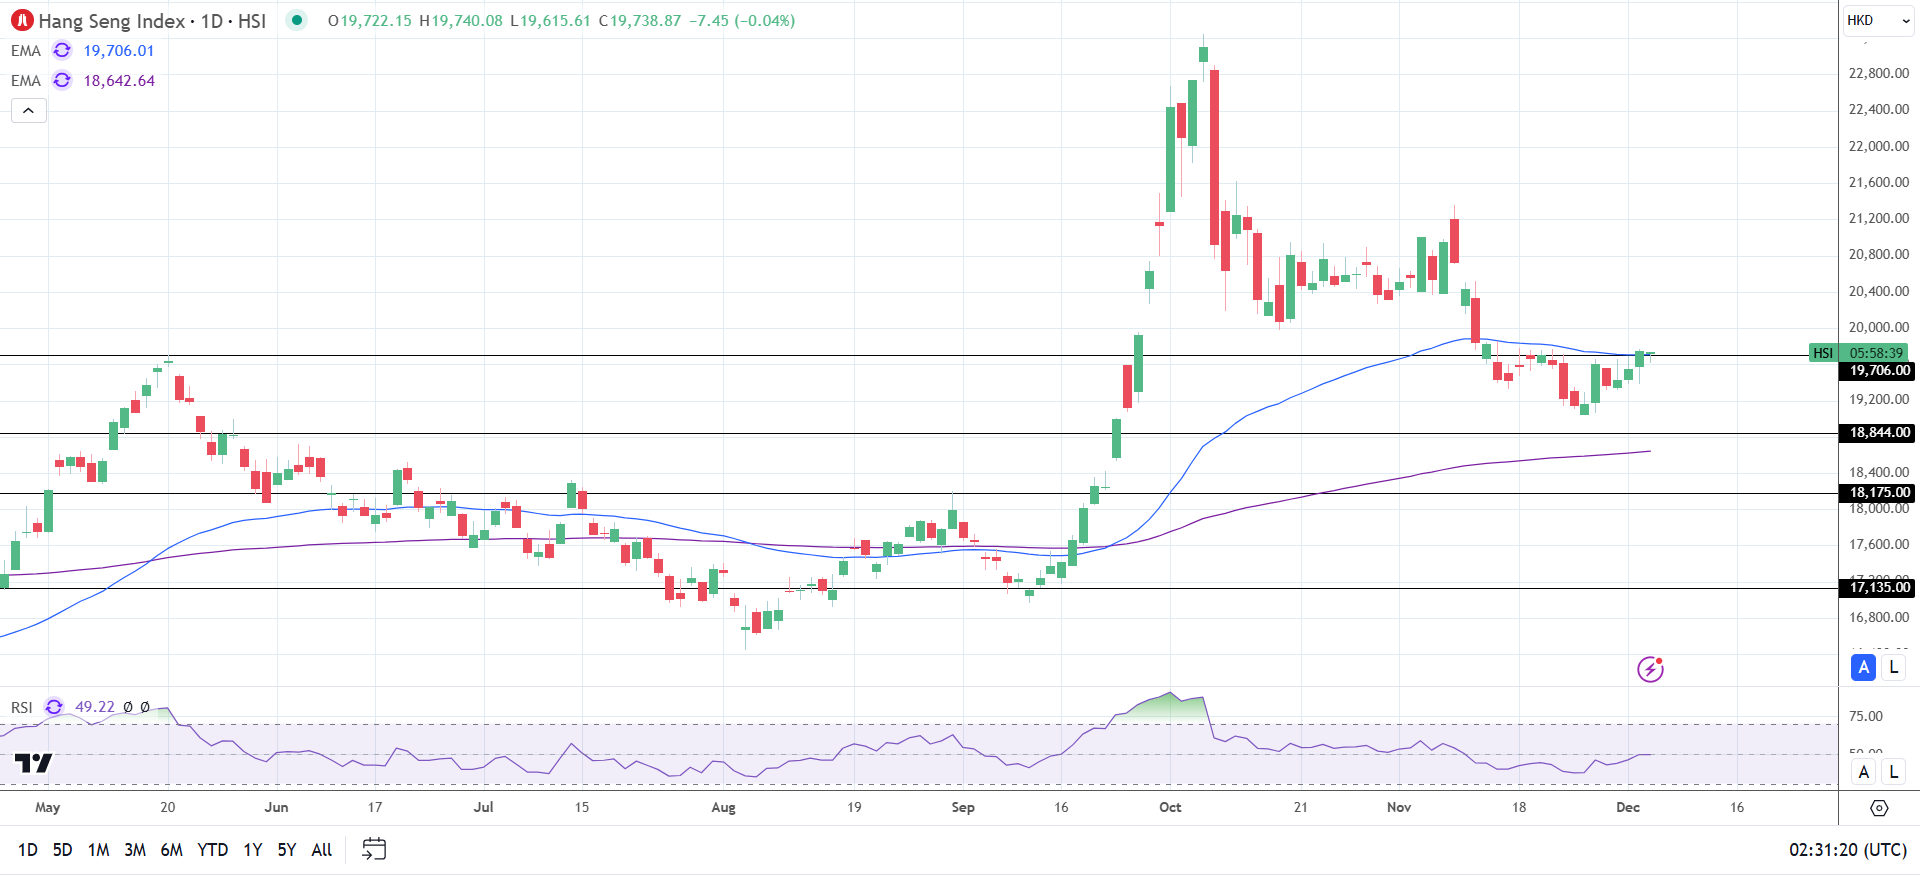Click the EMA value 18,642.64
Viewport: 1920px width, 875px height.
tap(119, 81)
